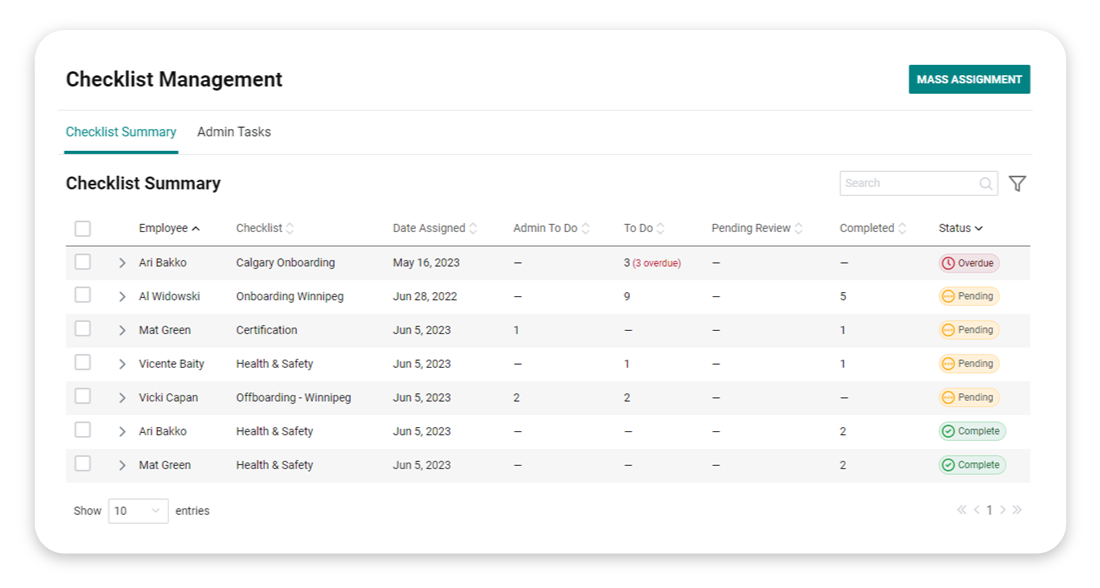Screen dimensions: 1100x588
Task: Sort by Pending Review column arrows
Action: tap(796, 227)
